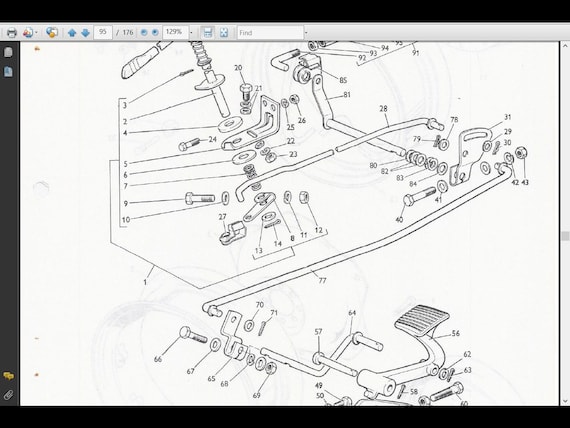This screenshot has height=428, width=570.
Task: Open the zoom percentage dropdown arrow
Action: click(192, 32)
